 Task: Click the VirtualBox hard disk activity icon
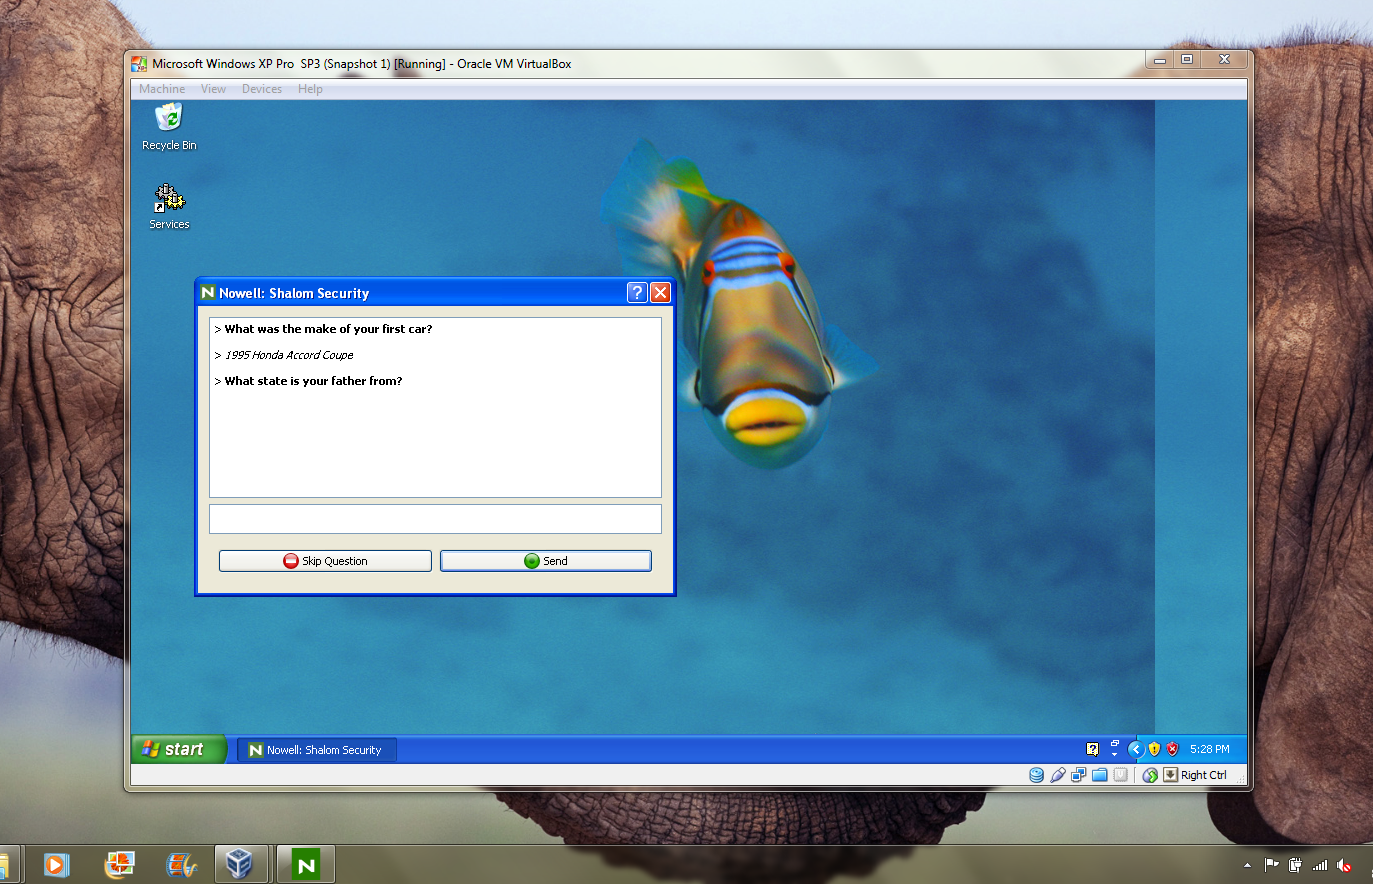click(x=1036, y=775)
